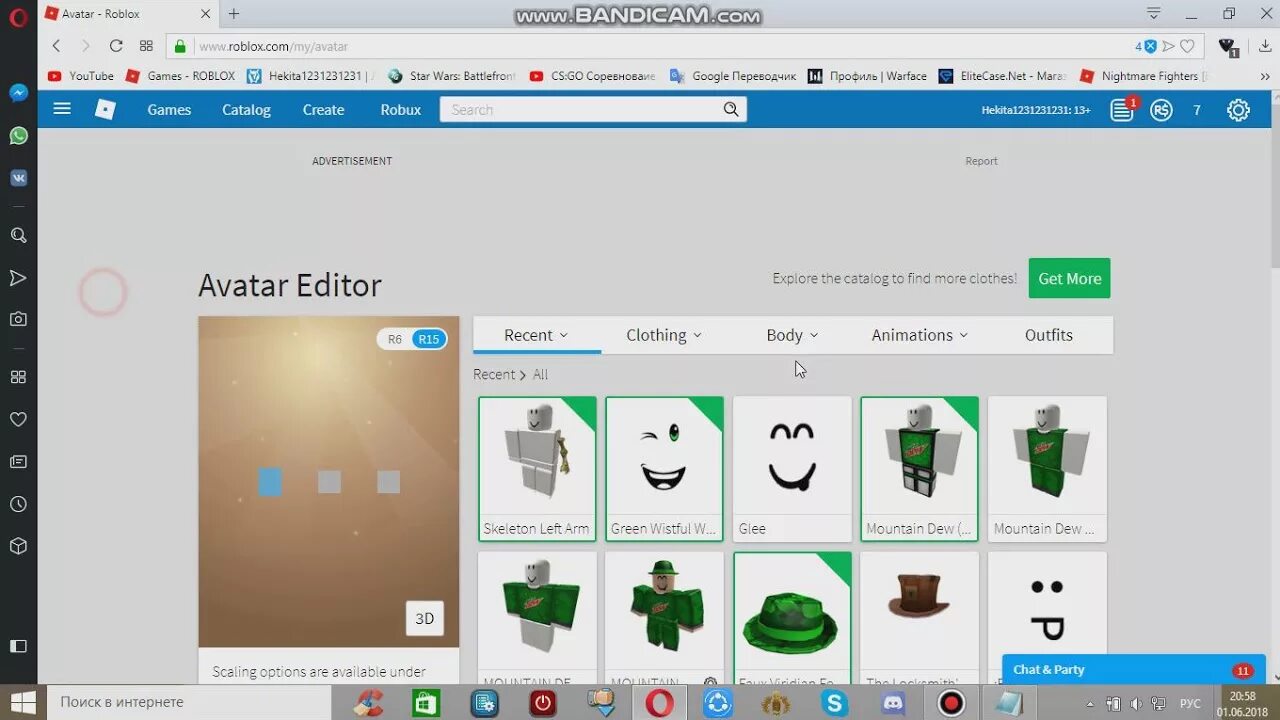This screenshot has width=1280, height=720.
Task: Focus the Roblox search field
Action: pos(580,109)
